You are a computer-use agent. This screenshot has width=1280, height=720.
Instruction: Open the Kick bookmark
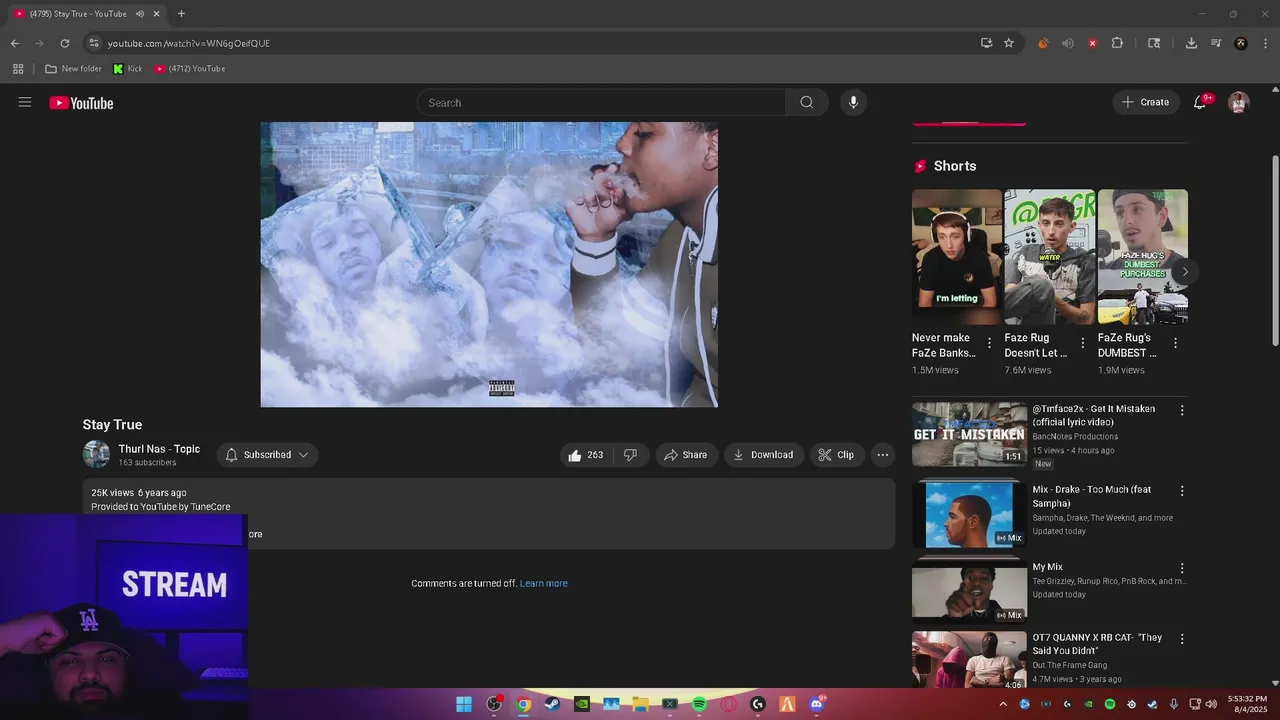pos(128,69)
